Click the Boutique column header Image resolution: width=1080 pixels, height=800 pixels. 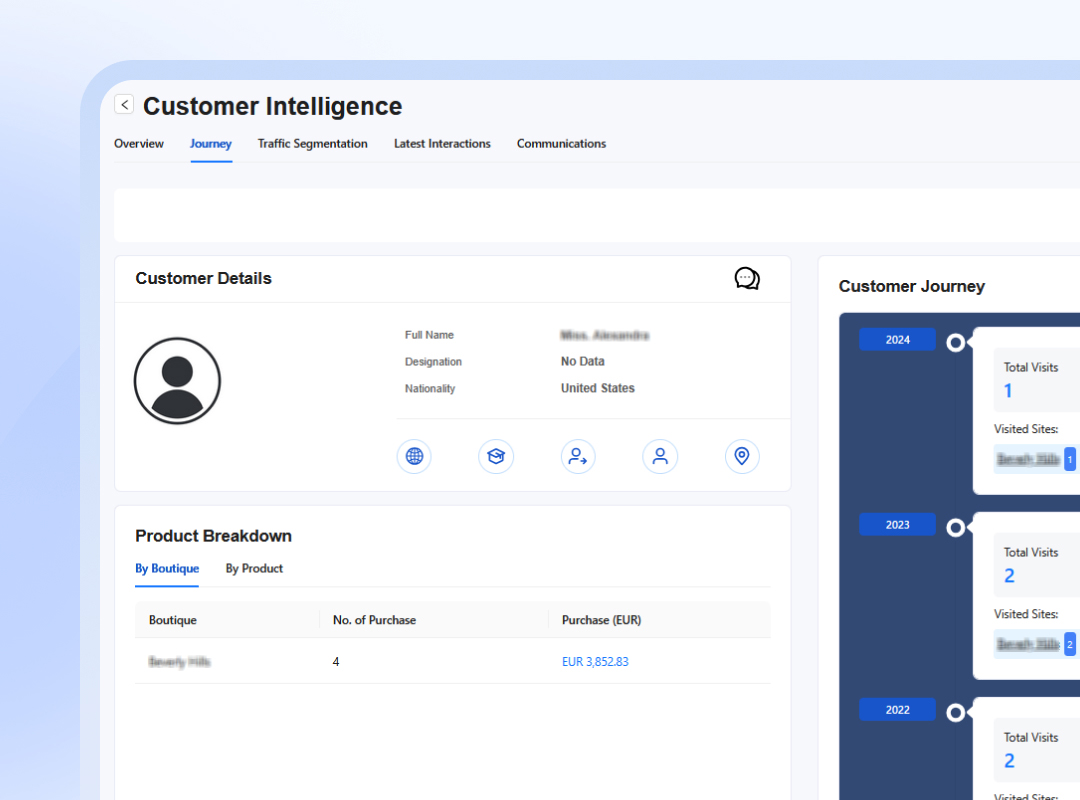click(173, 620)
